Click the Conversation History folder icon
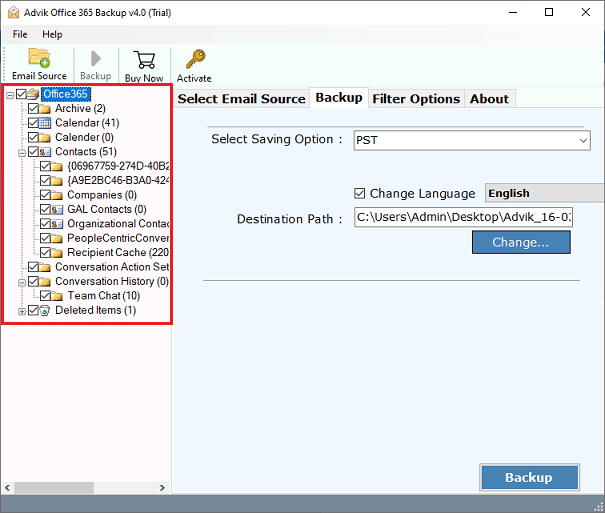605x513 pixels. pos(45,282)
